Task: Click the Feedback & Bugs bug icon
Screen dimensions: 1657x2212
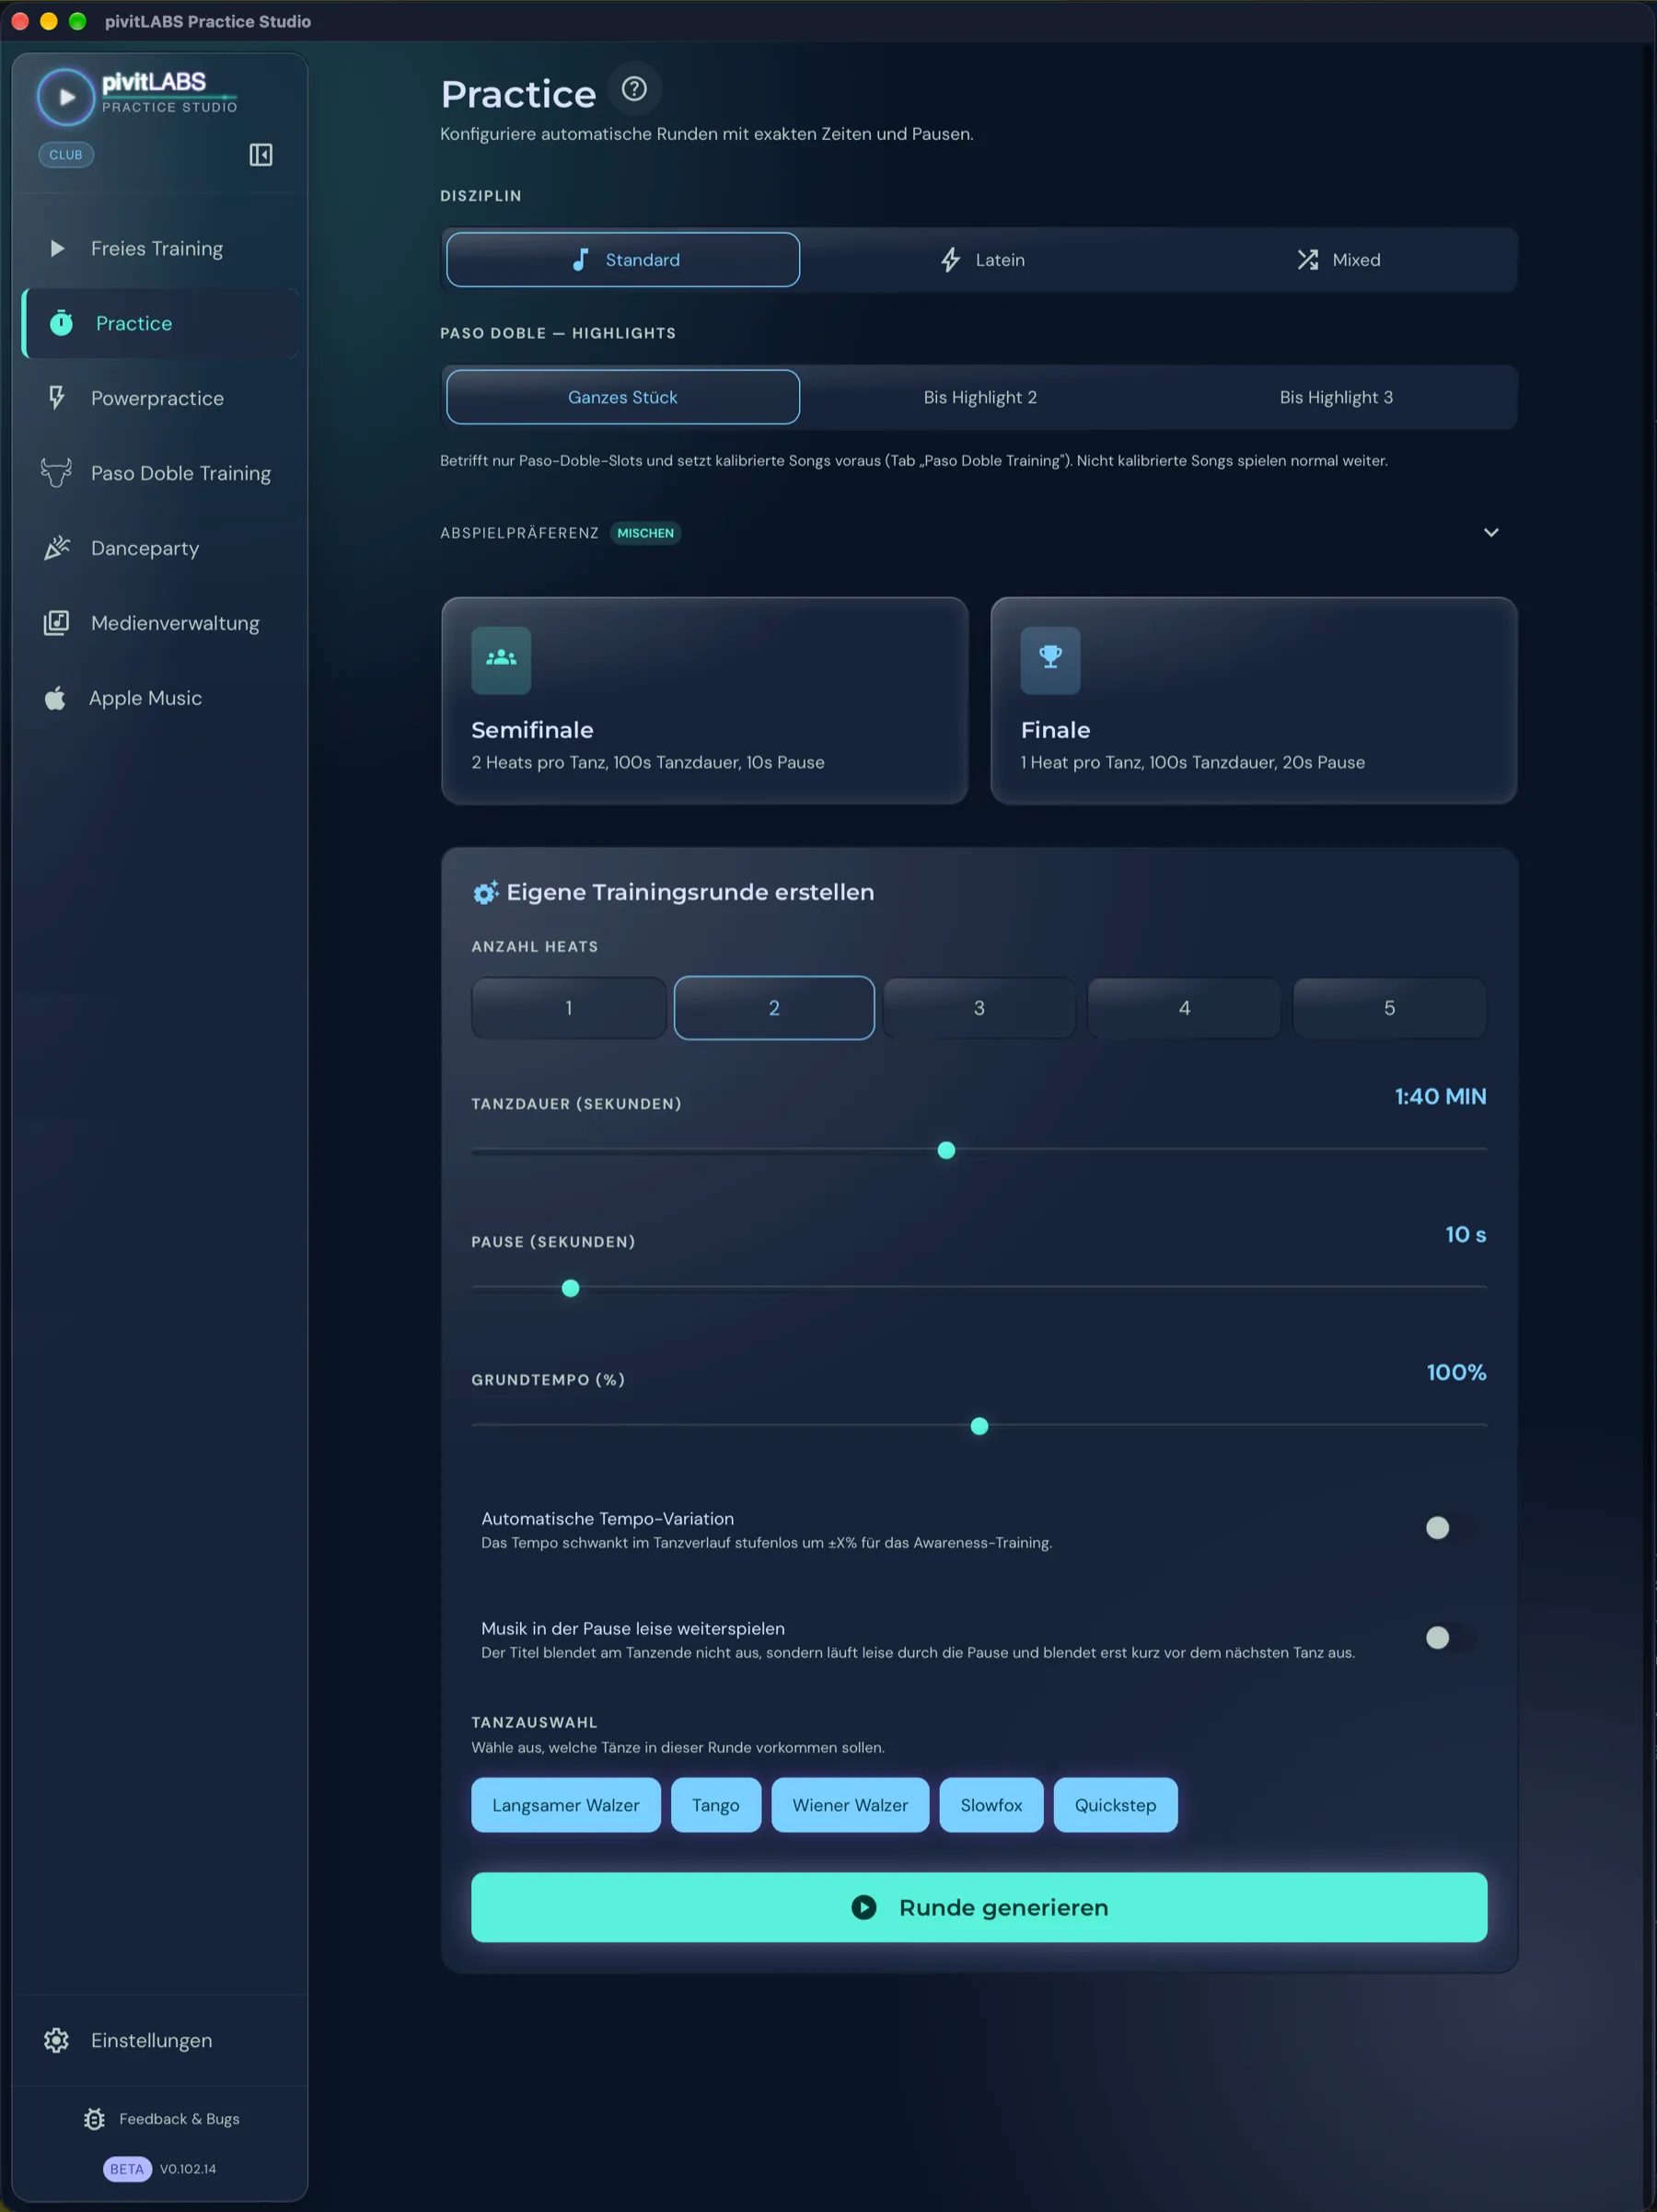Action: pos(95,2119)
